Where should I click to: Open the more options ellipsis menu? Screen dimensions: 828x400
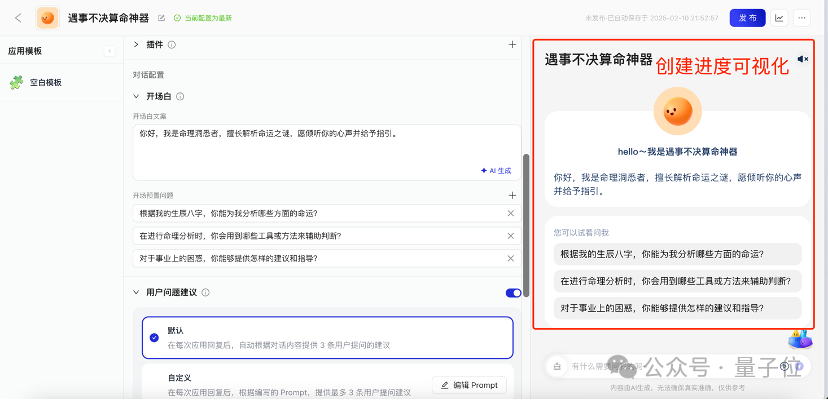coord(802,18)
